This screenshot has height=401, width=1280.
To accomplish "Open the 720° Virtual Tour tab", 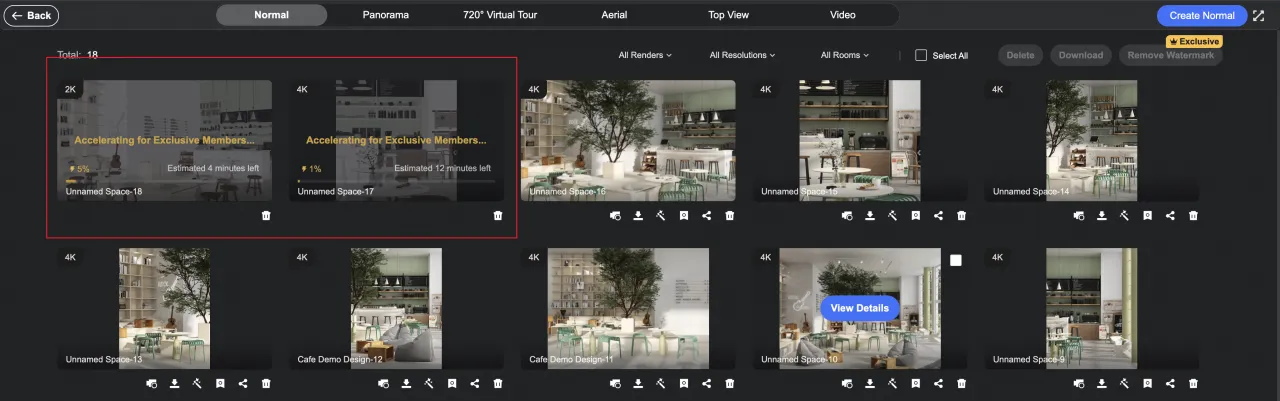I will click(x=498, y=15).
